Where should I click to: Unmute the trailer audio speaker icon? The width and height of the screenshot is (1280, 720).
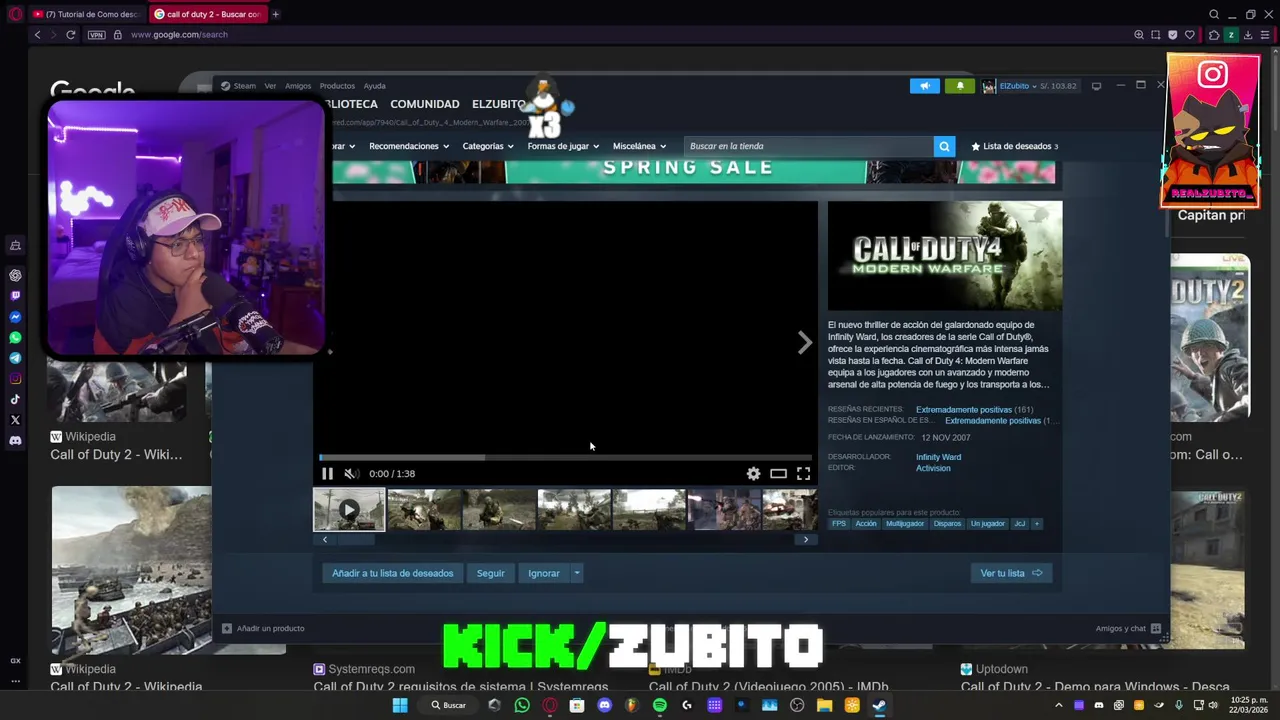351,474
